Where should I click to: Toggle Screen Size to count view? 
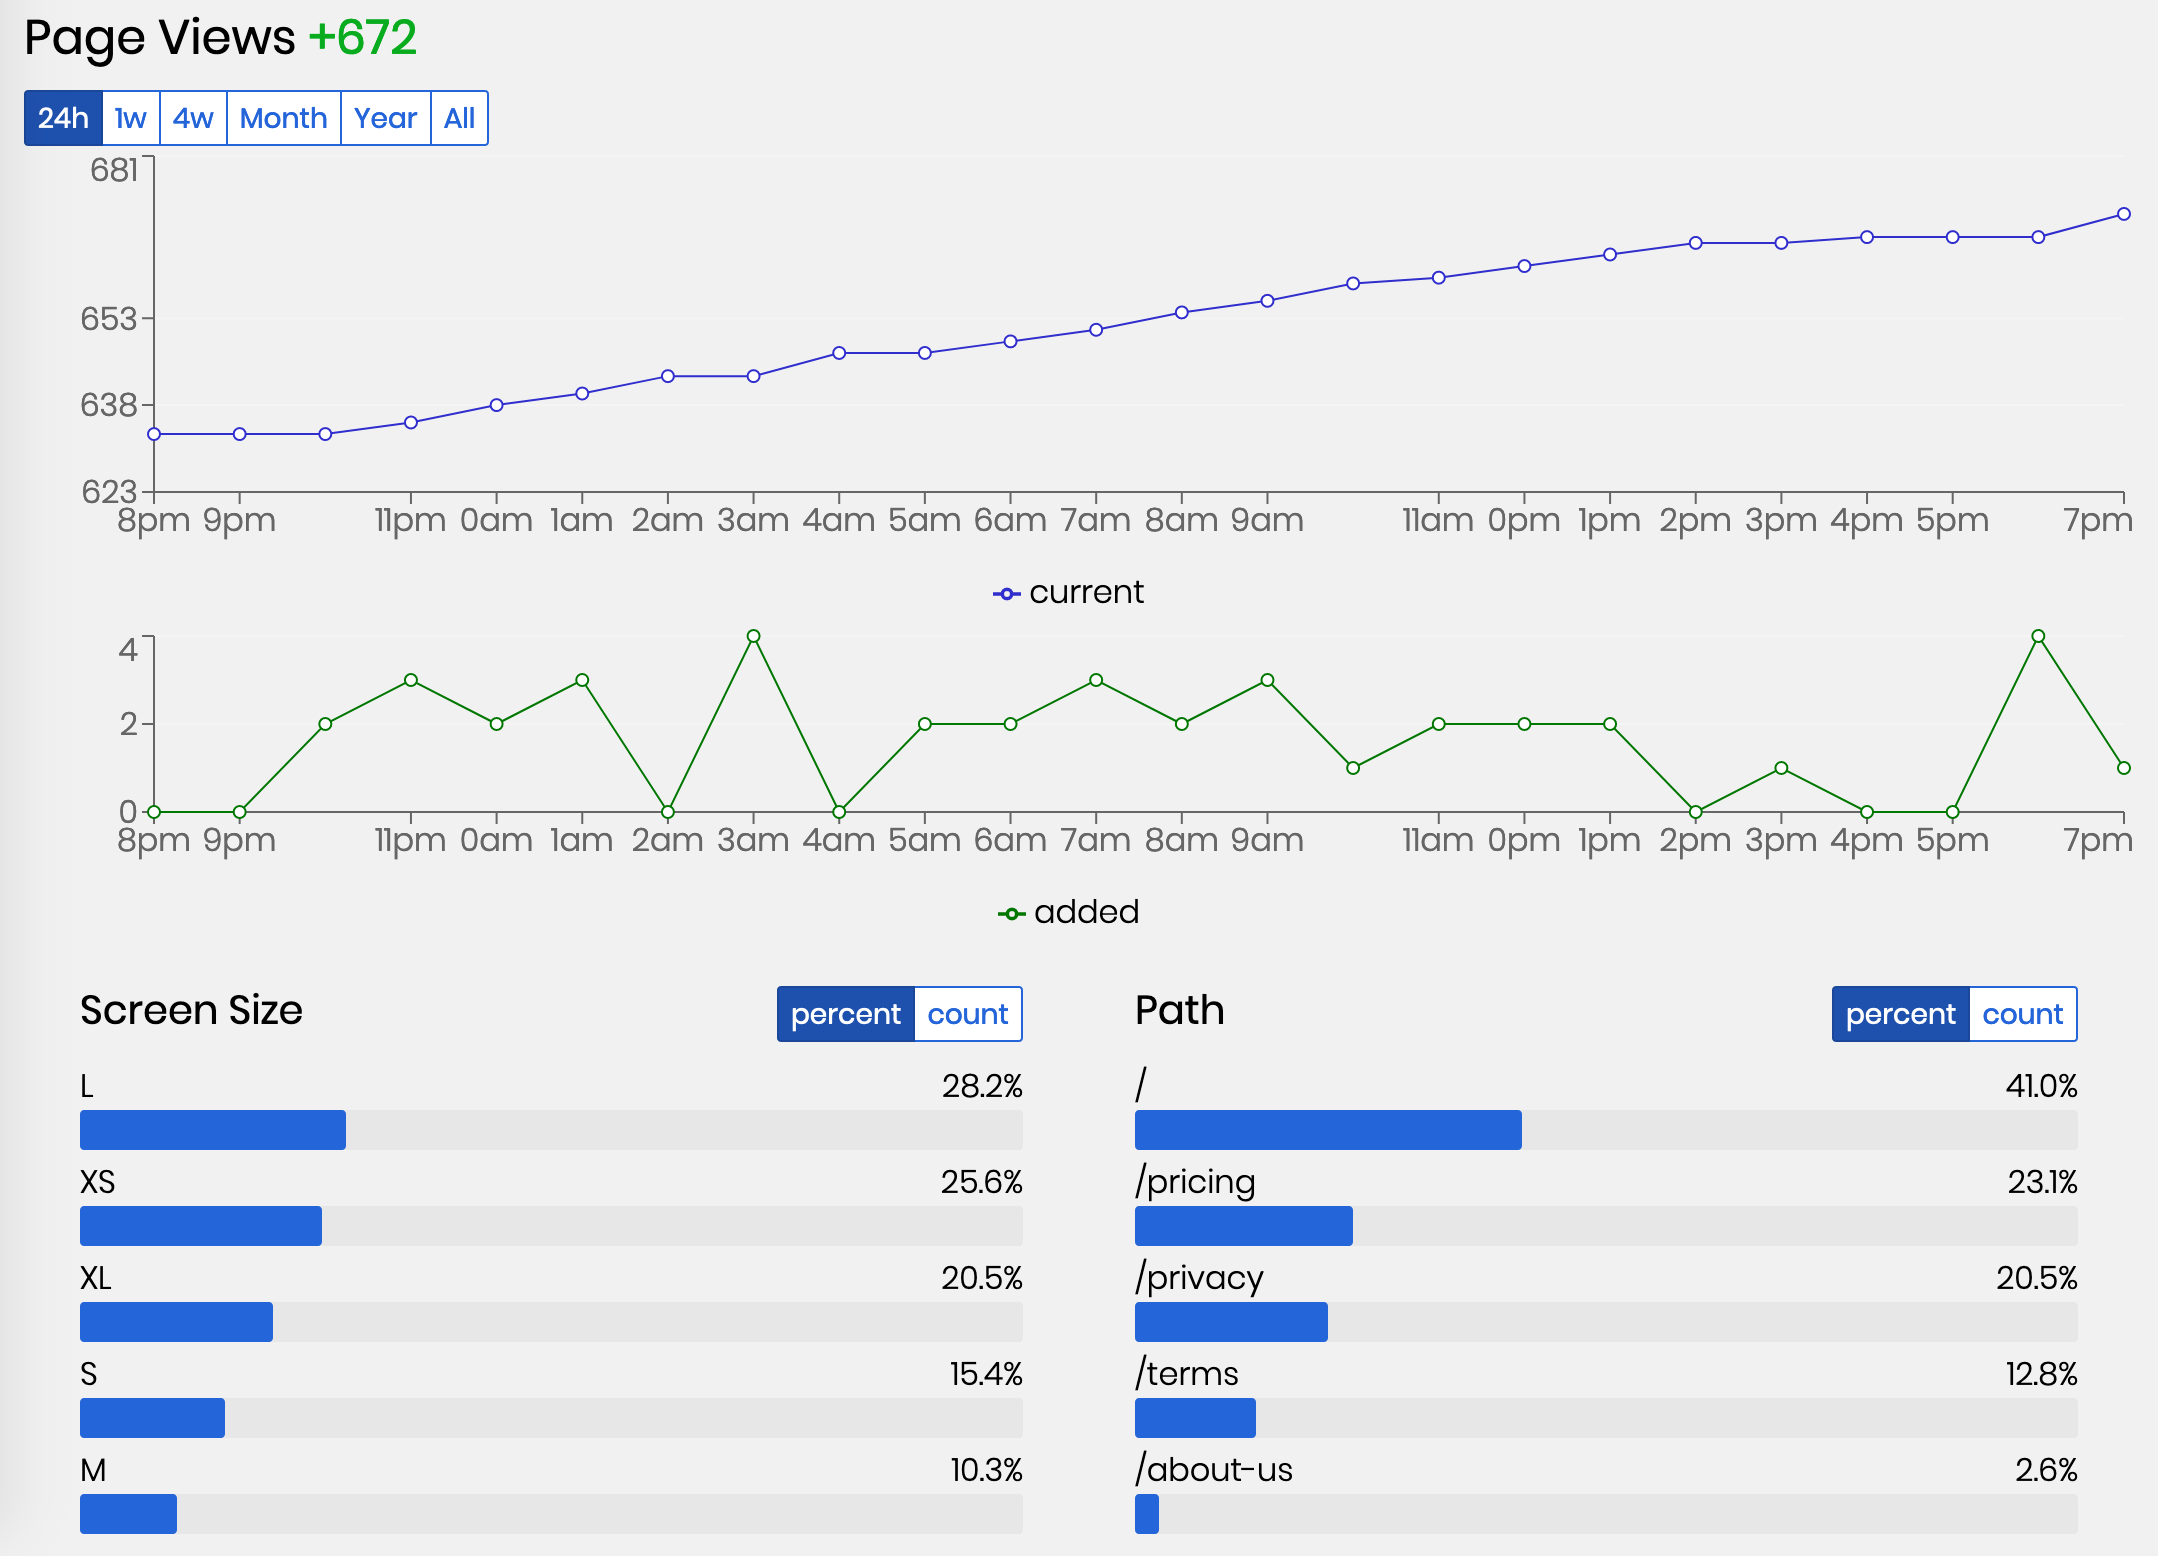[967, 1014]
